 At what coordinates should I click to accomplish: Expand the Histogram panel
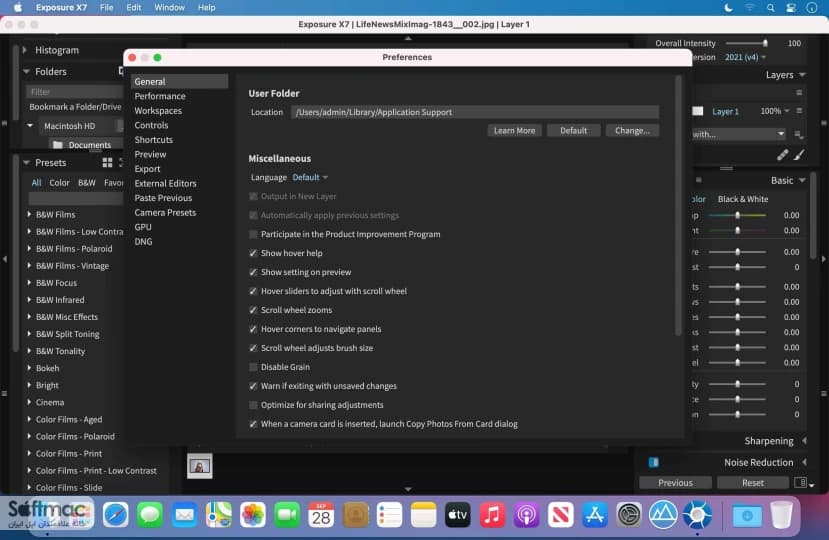tap(25, 50)
